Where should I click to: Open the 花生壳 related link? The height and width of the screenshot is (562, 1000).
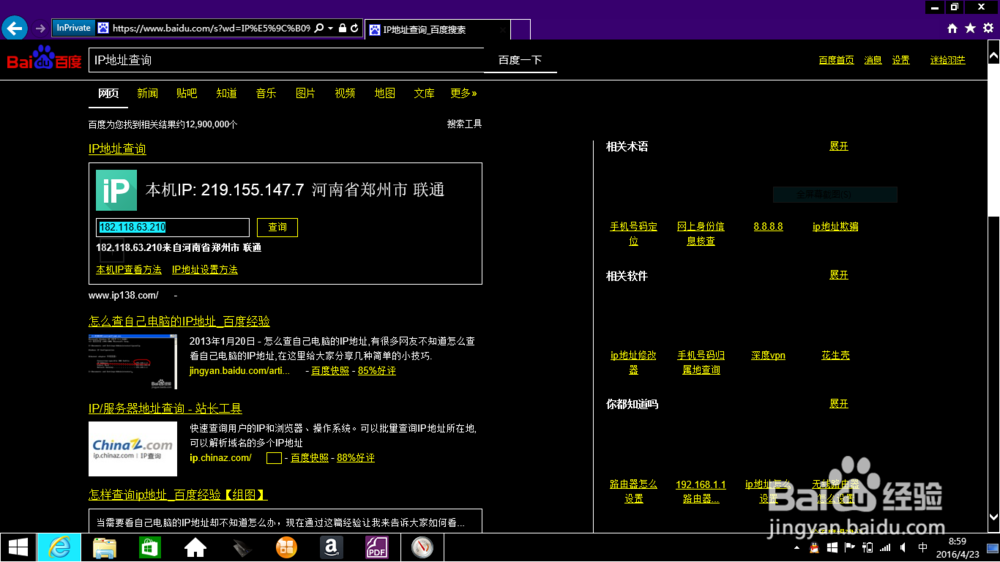coord(835,355)
